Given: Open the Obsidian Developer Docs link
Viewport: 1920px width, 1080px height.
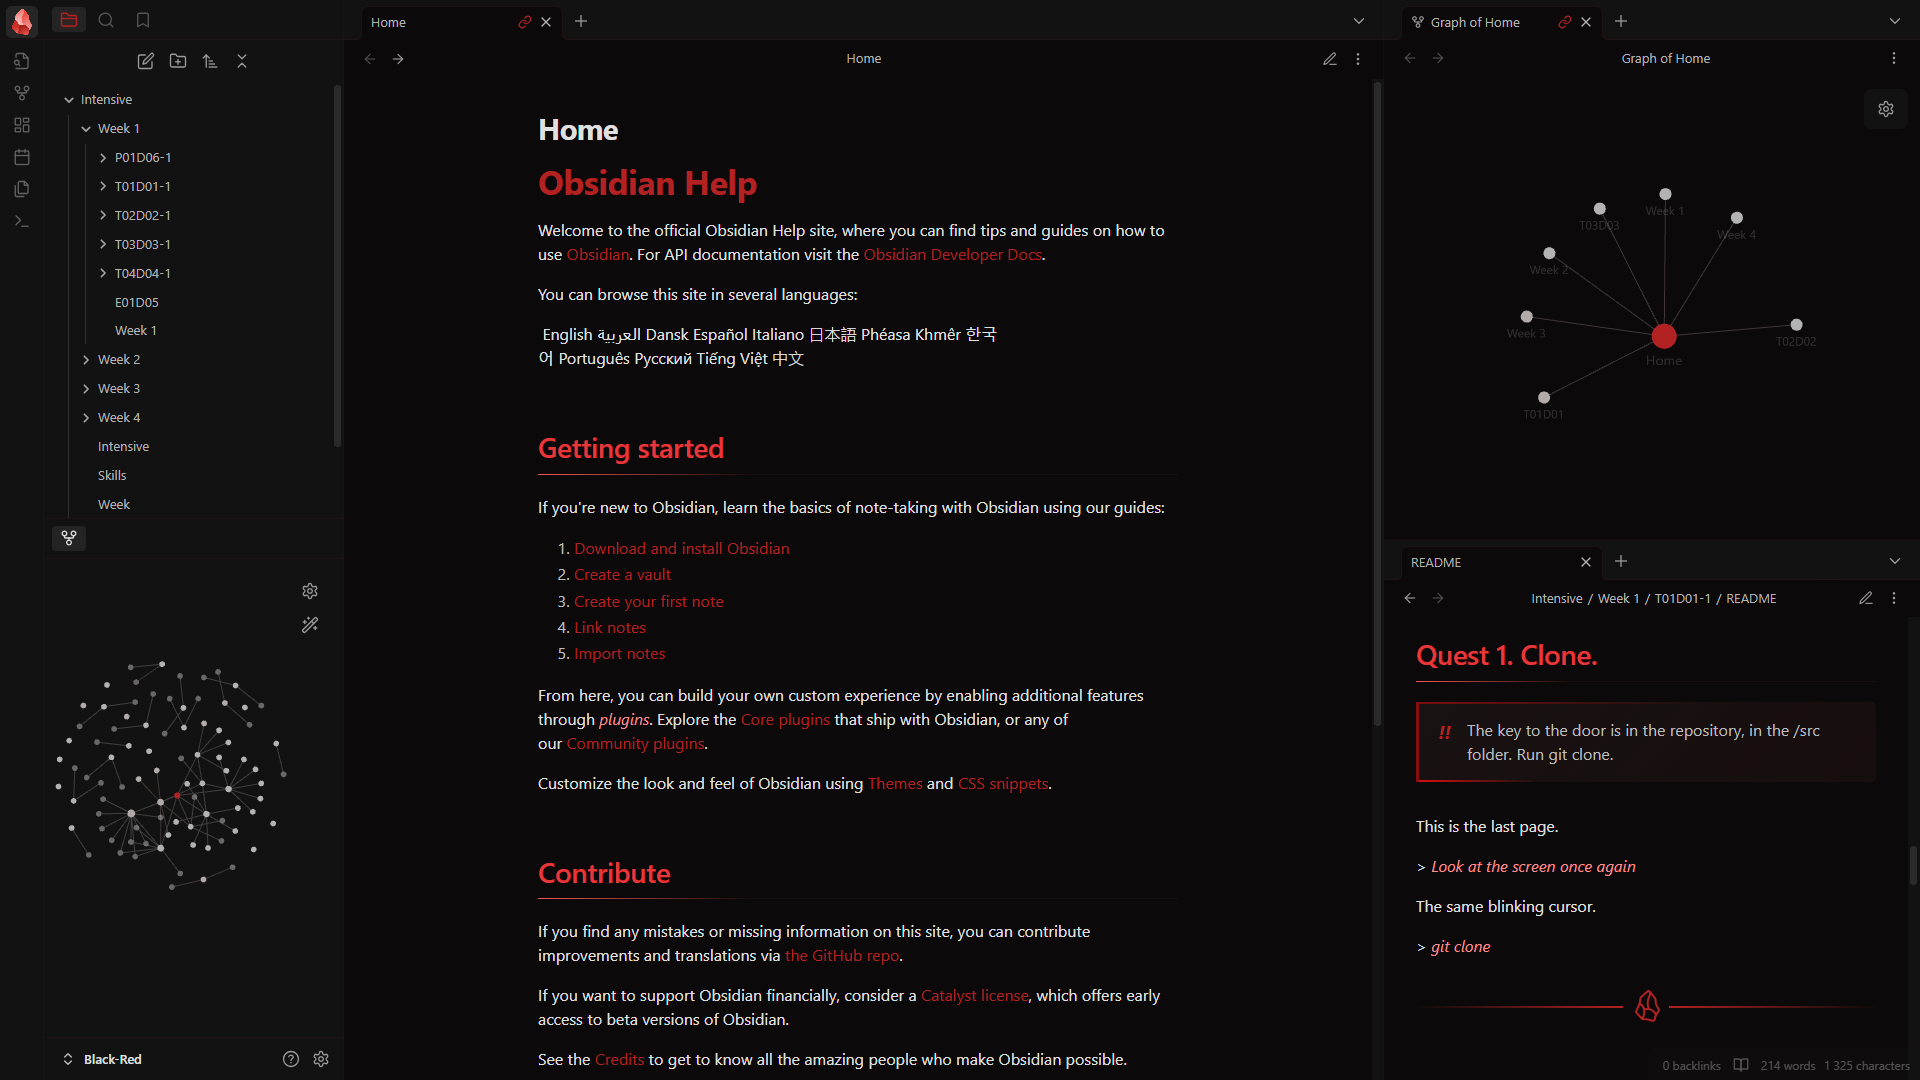Looking at the screenshot, I should coord(953,254).
